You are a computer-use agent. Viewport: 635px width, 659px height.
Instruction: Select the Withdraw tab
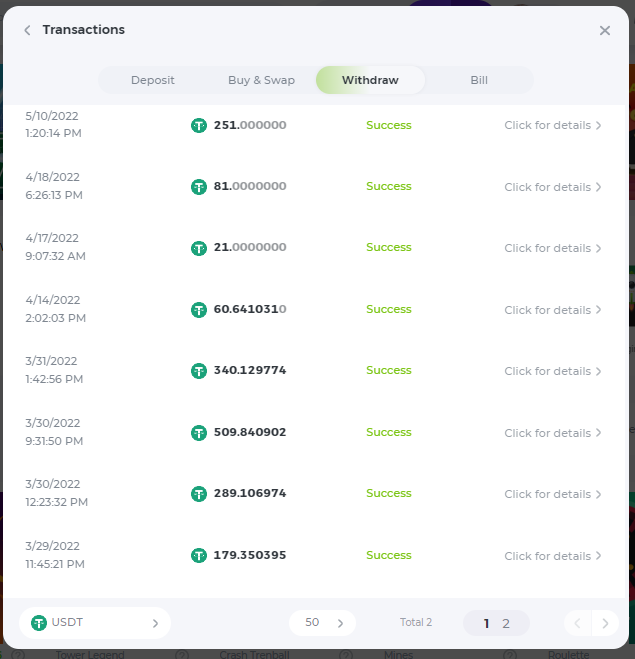coord(370,80)
